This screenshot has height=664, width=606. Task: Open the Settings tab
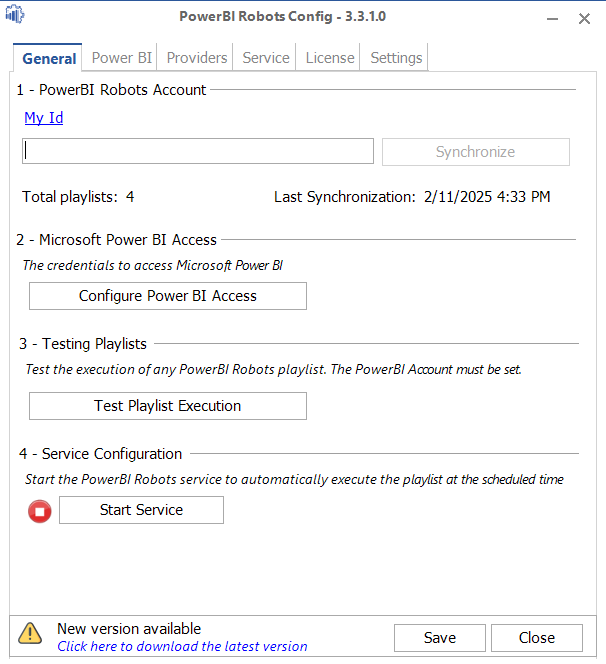(x=396, y=58)
